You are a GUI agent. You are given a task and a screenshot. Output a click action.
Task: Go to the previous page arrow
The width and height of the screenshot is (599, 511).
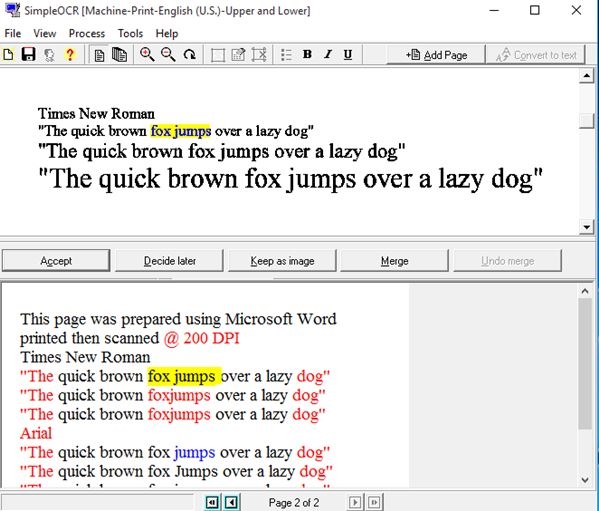click(x=231, y=502)
